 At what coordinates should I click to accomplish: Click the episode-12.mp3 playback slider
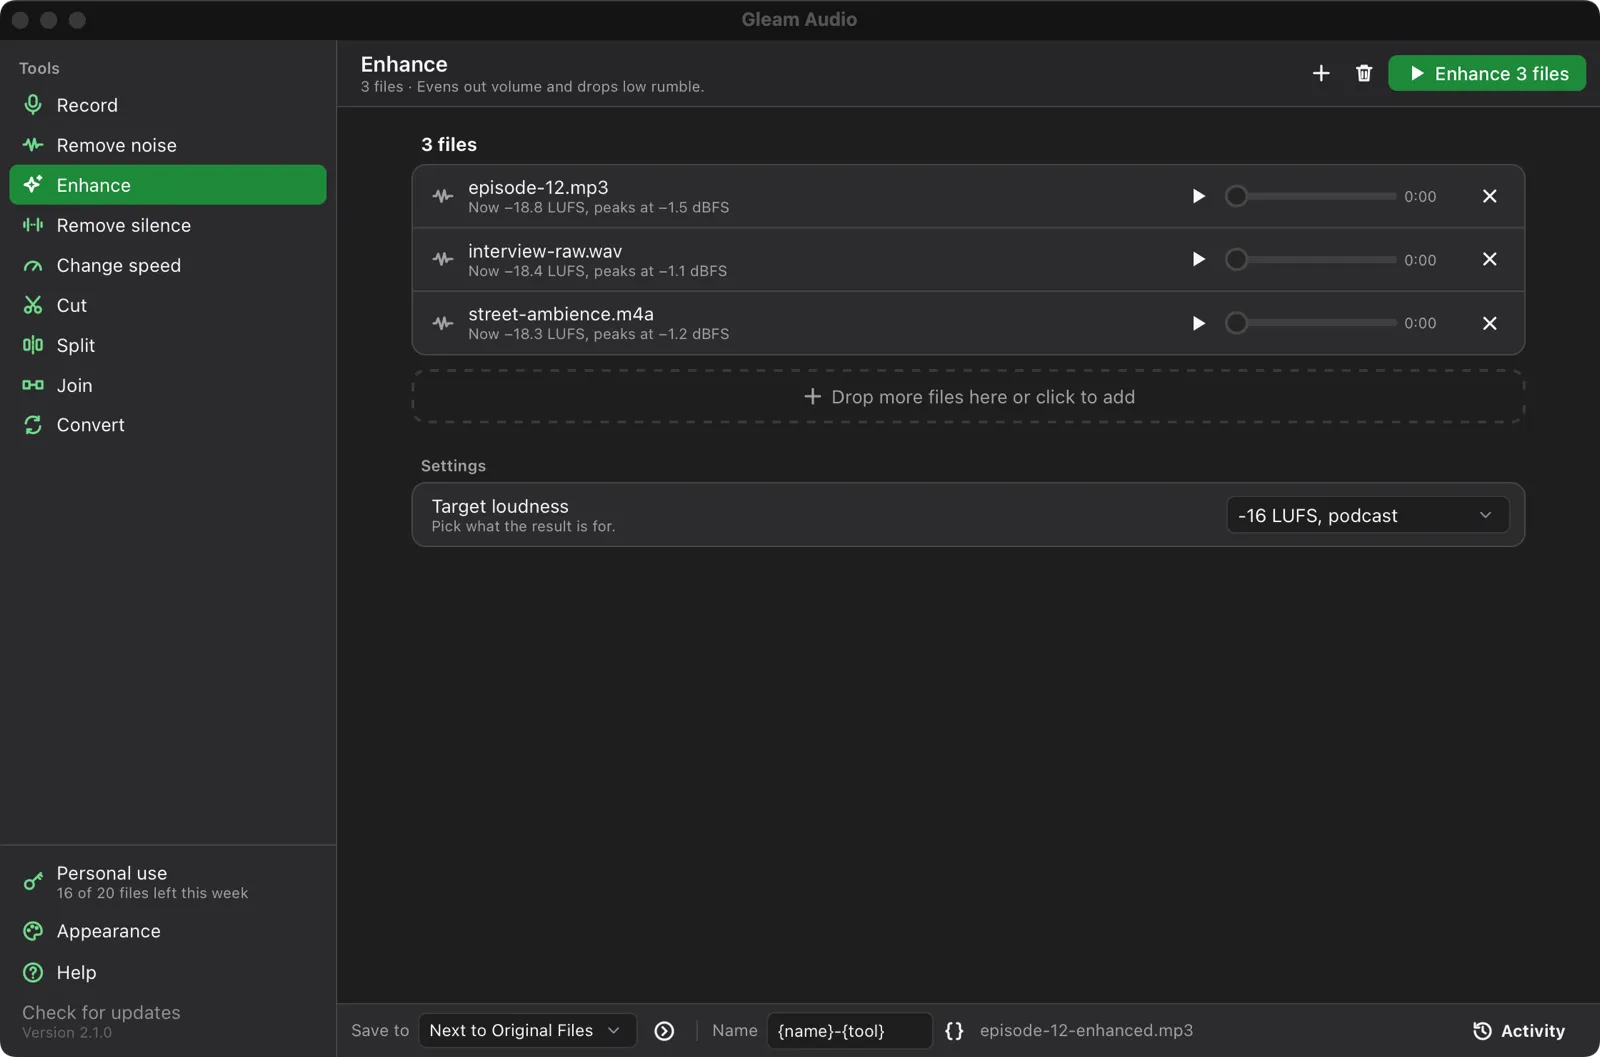(x=1311, y=196)
